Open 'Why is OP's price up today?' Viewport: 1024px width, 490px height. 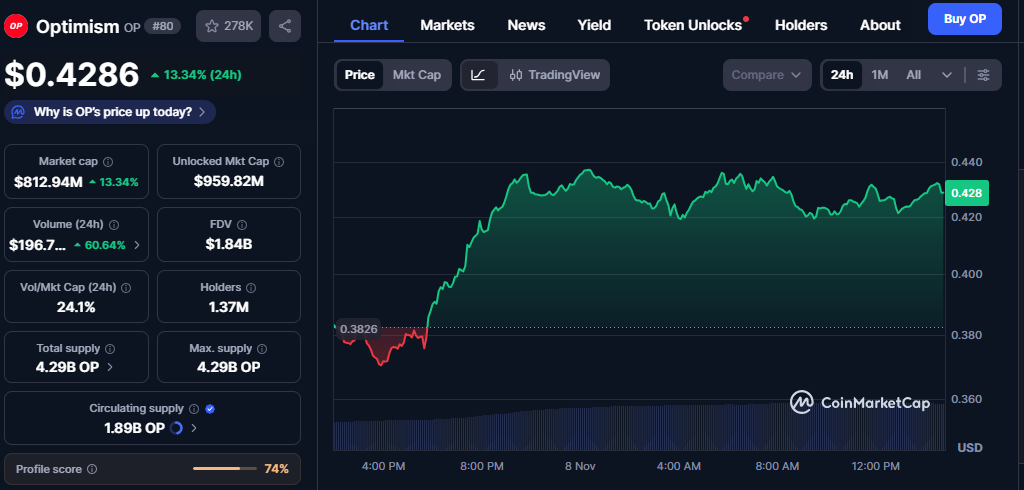[110, 112]
